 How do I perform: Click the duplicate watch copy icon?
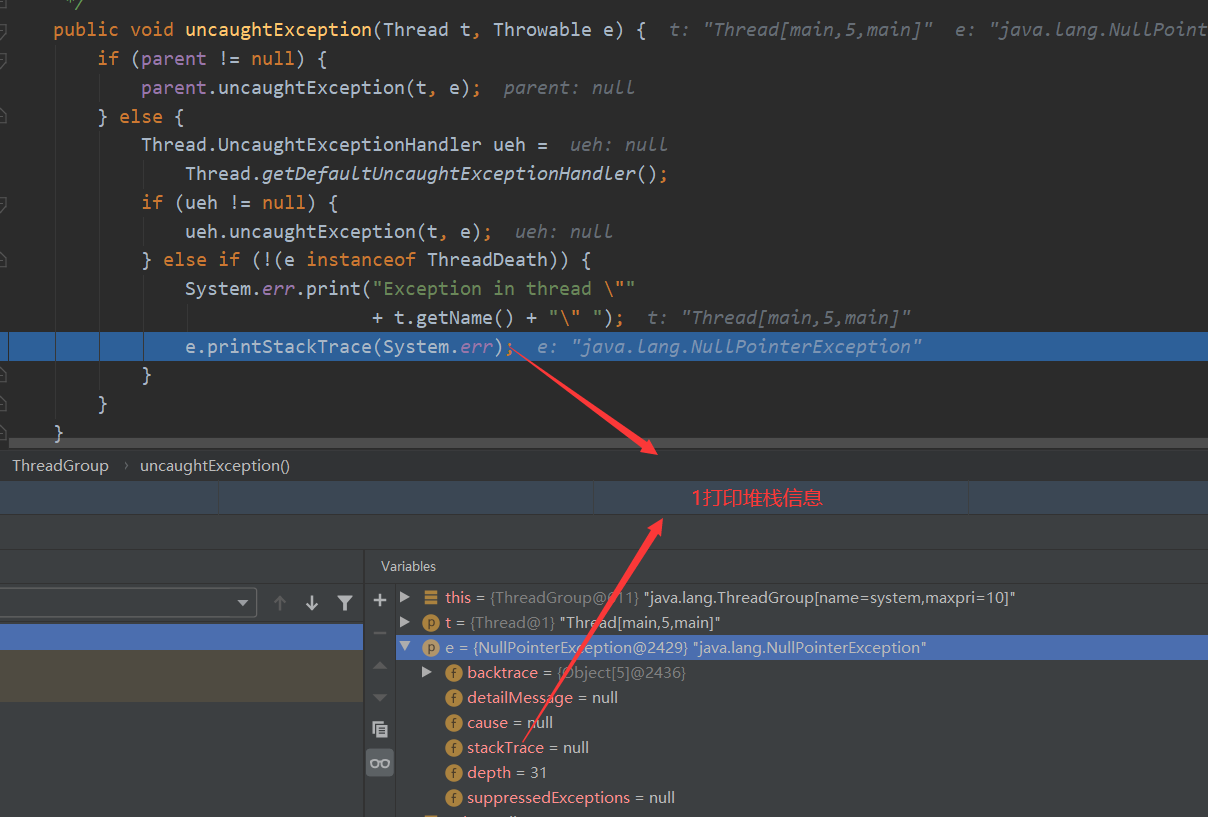(380, 729)
